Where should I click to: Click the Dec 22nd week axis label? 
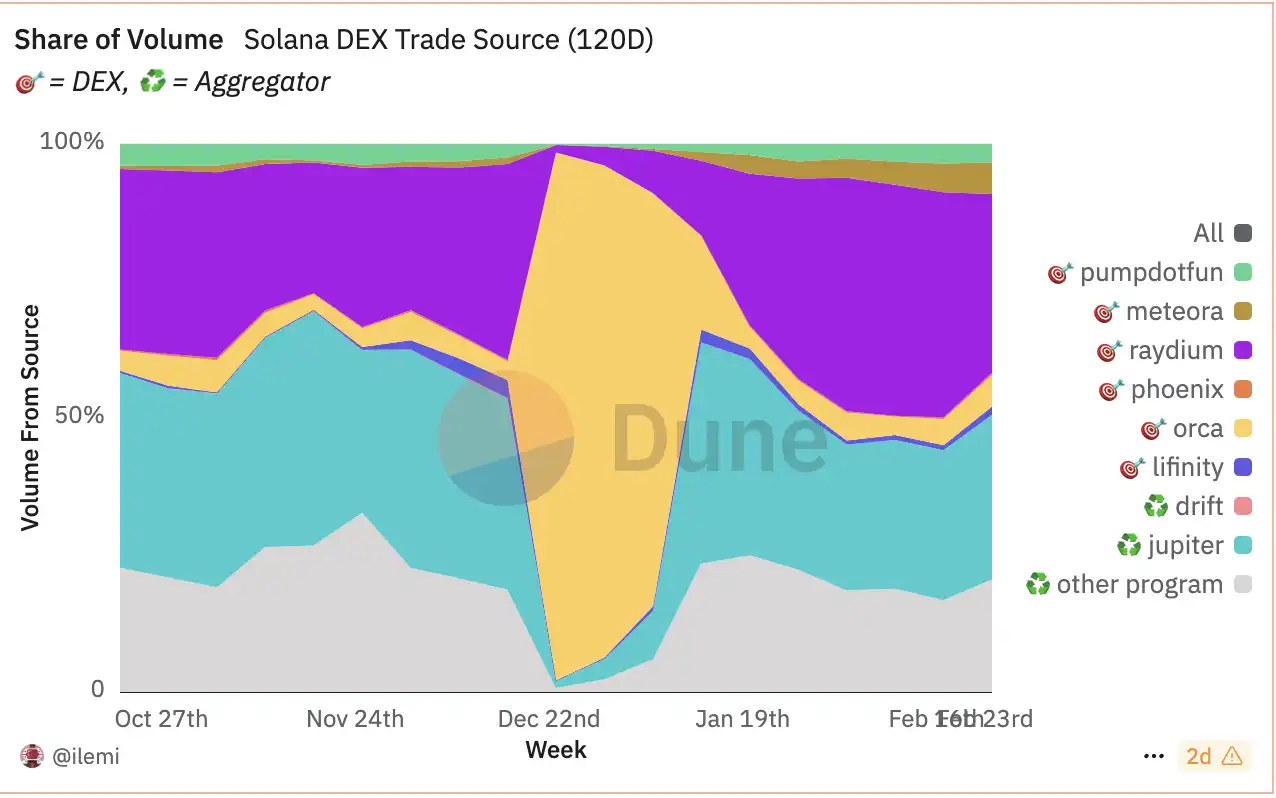point(550,719)
